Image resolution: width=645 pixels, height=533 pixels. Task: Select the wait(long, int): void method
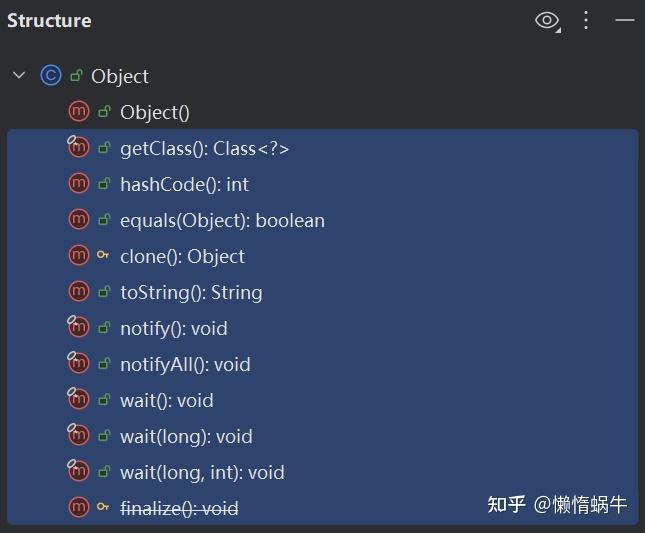(x=202, y=472)
